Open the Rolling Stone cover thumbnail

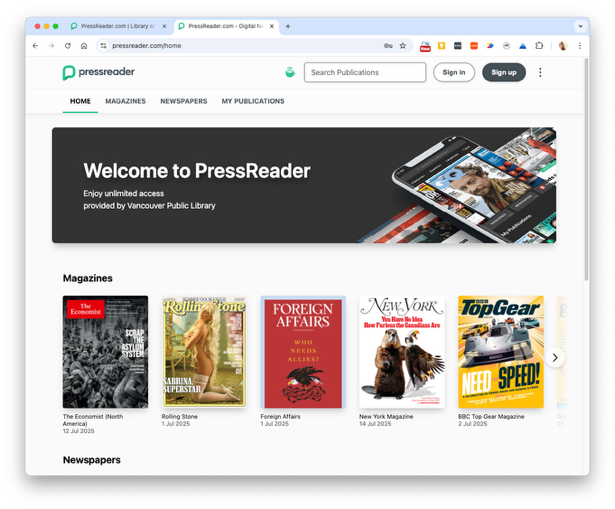[204, 352]
